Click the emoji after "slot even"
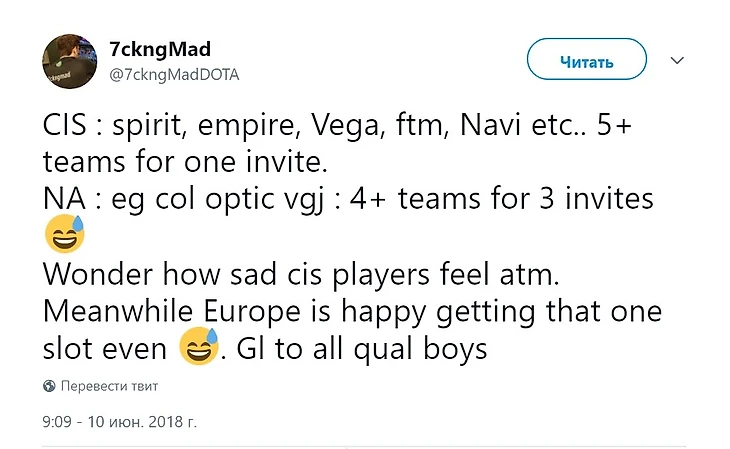The width and height of the screenshot is (730, 449). pyautogui.click(x=199, y=347)
